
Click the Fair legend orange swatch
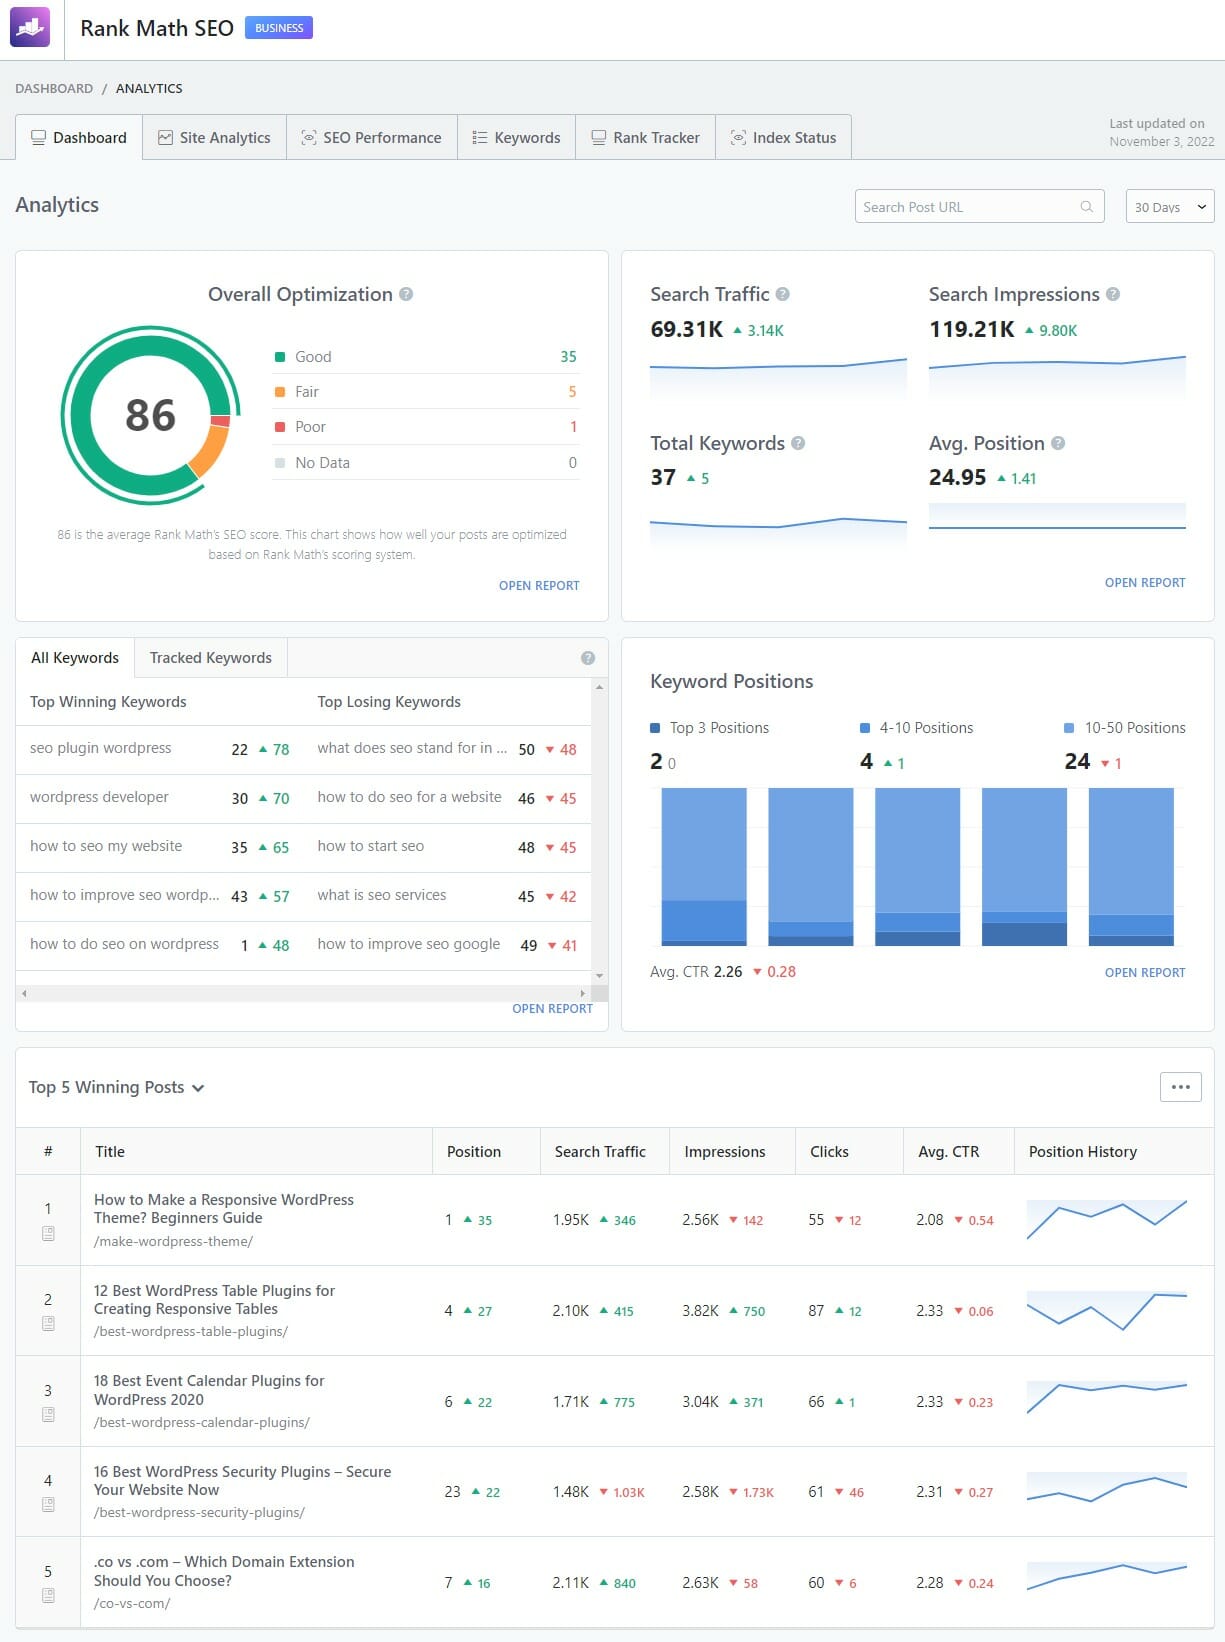pos(280,392)
